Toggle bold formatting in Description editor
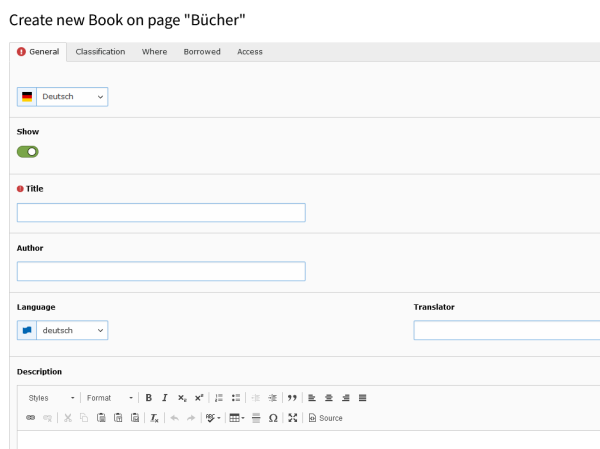 pyautogui.click(x=148, y=398)
